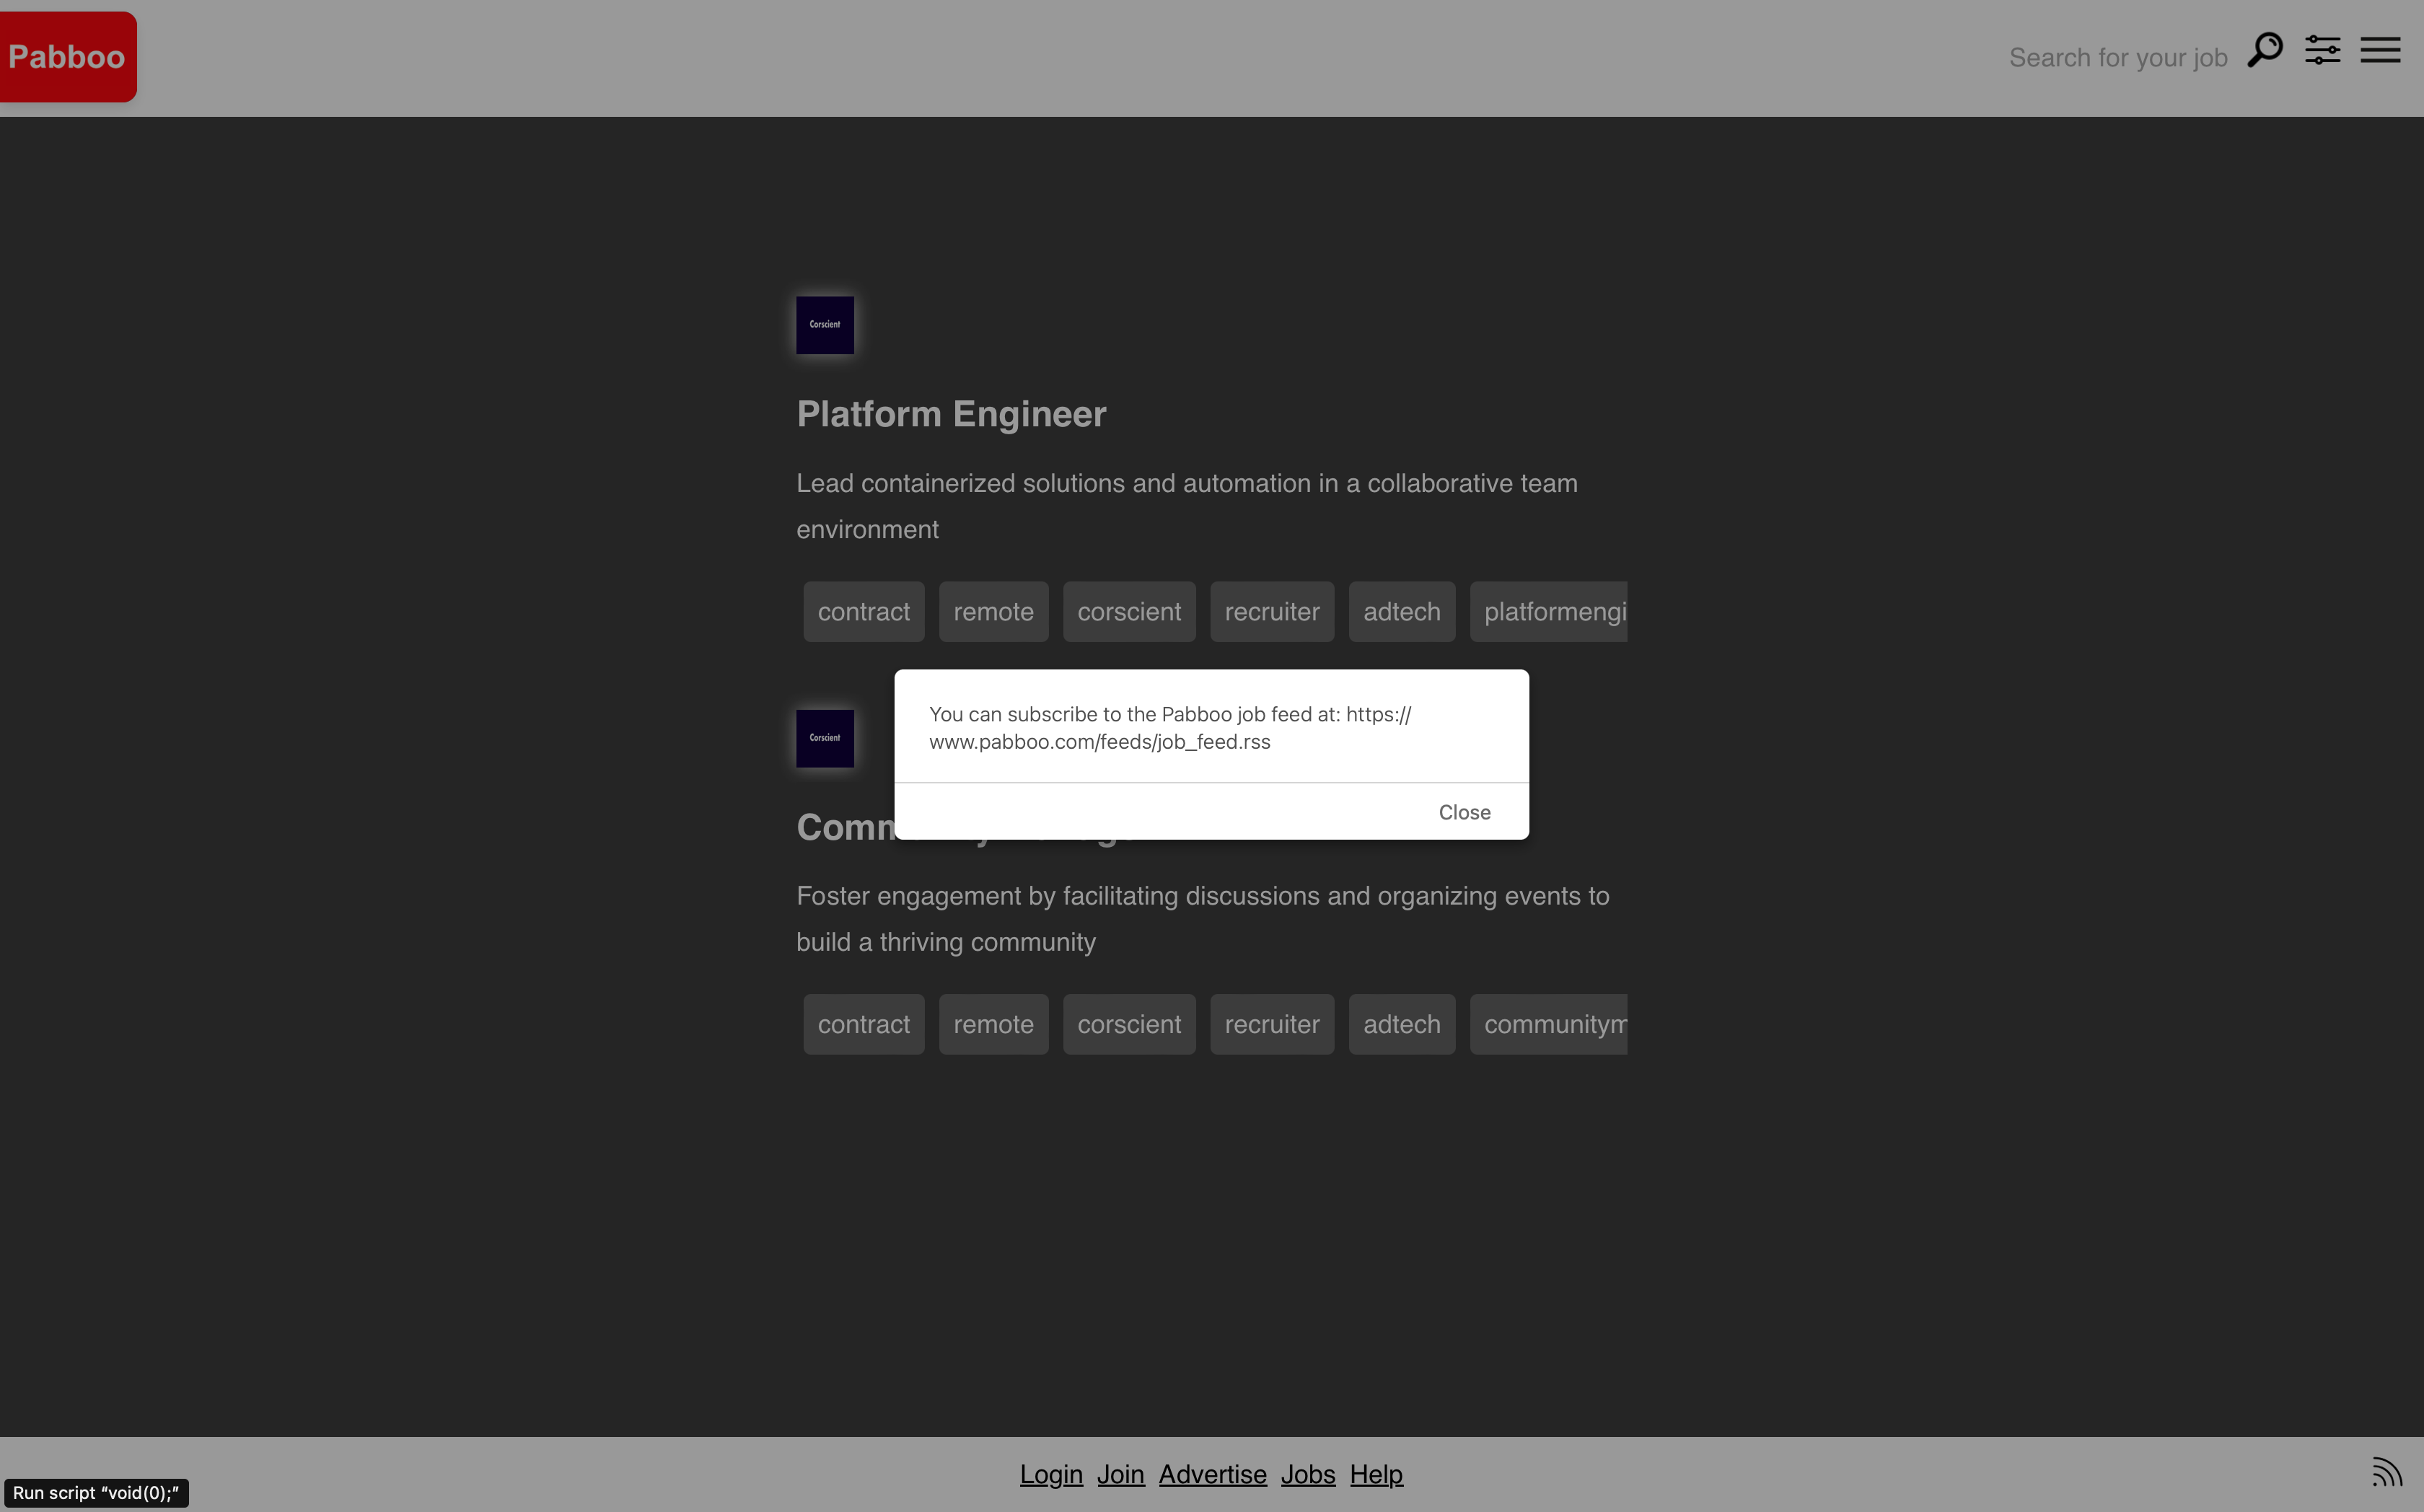Open the Help footer link
Viewport: 2424px width, 1512px height.
click(1376, 1474)
